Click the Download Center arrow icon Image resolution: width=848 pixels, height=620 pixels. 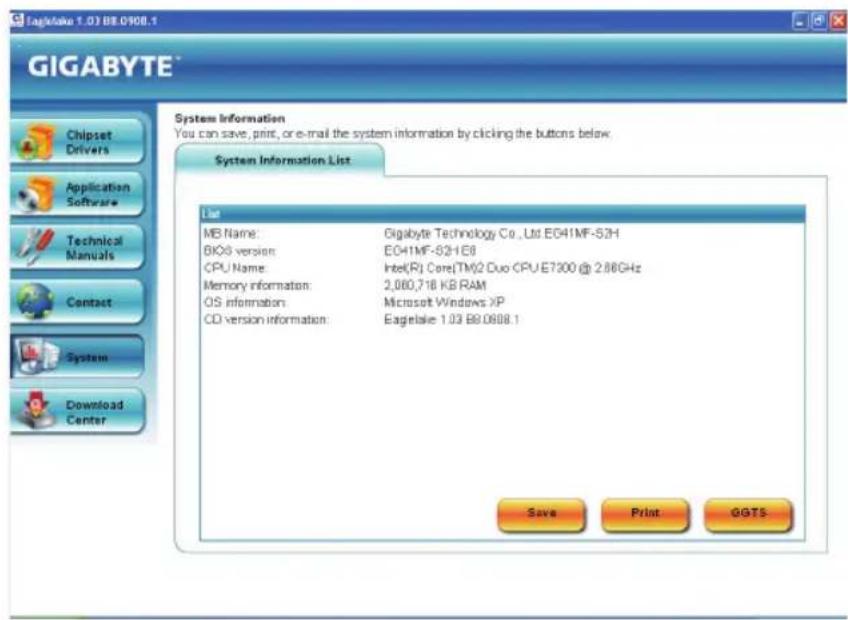[x=37, y=411]
